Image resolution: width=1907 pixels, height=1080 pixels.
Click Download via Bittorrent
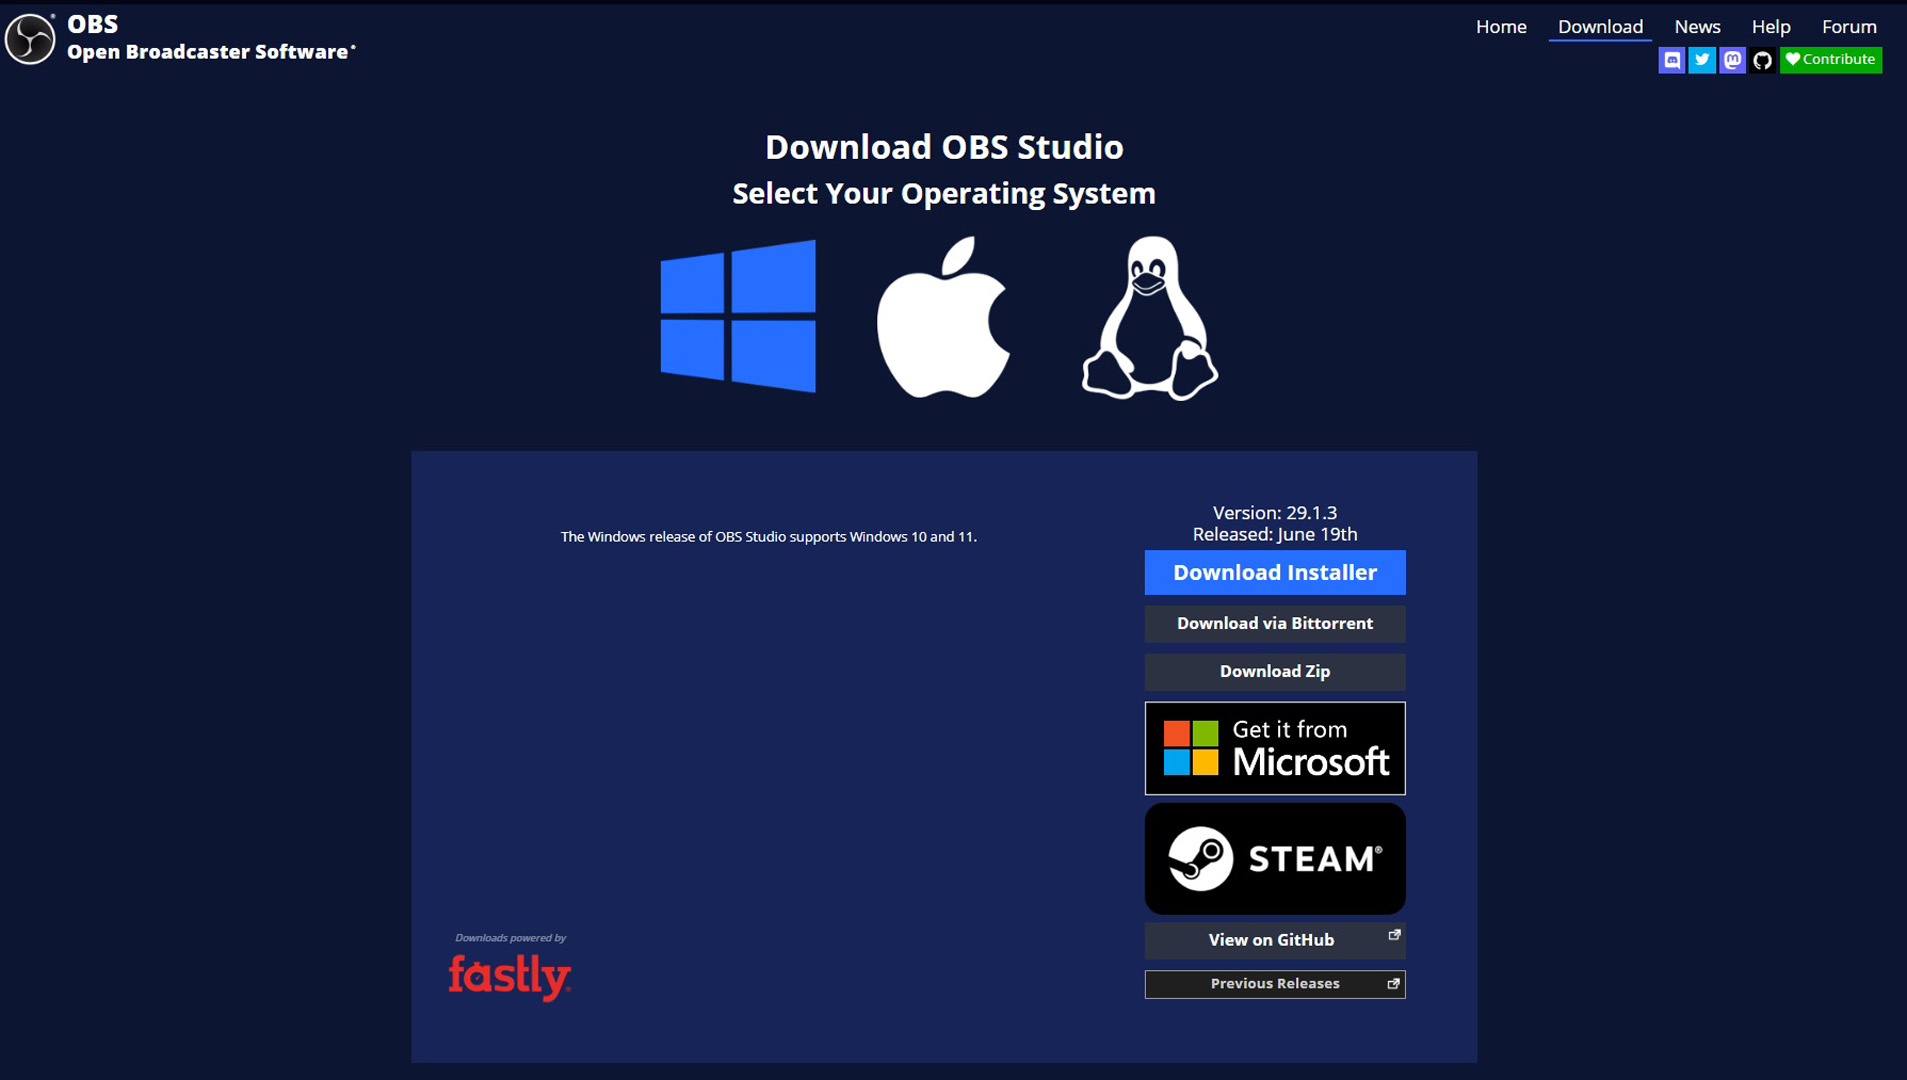pyautogui.click(x=1274, y=623)
